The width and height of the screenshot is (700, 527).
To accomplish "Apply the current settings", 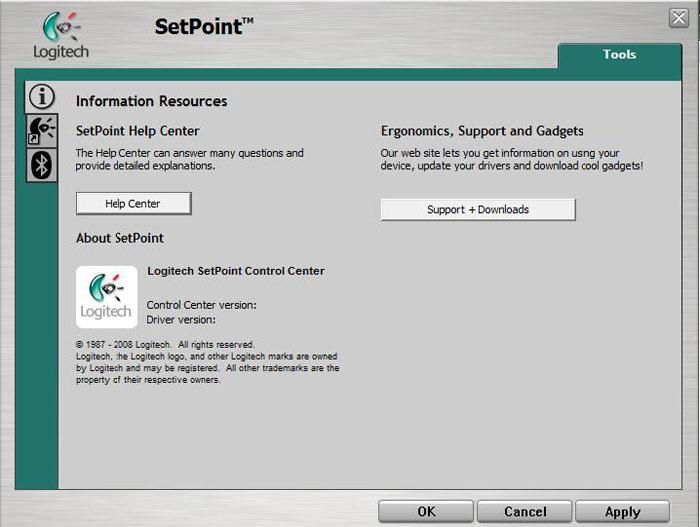I will pos(622,511).
